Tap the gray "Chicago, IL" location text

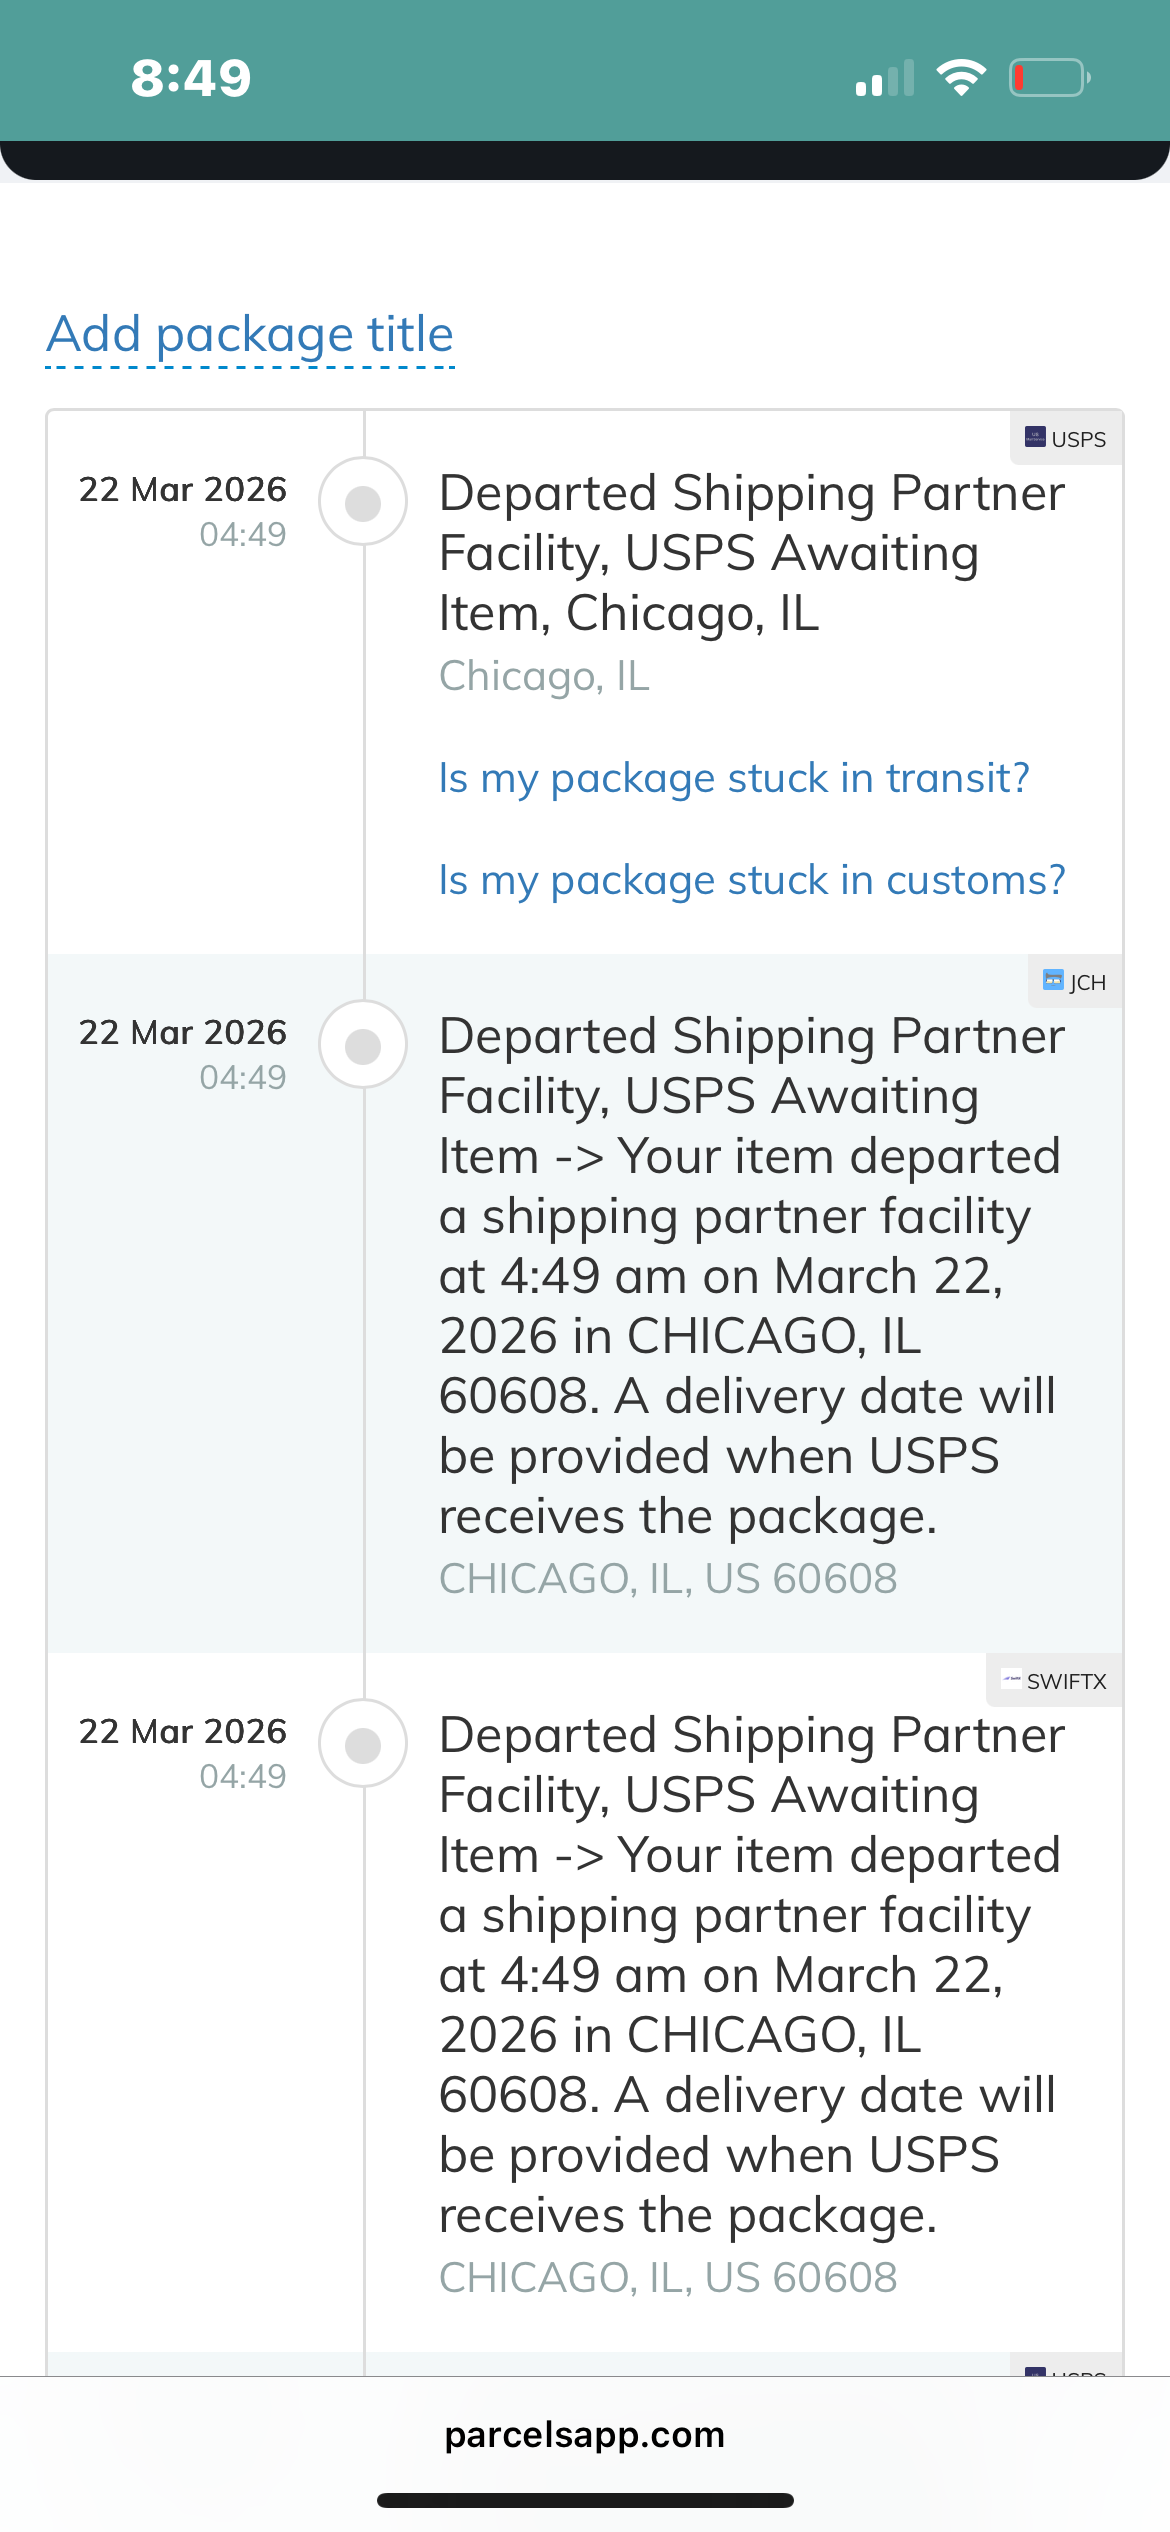pos(544,676)
